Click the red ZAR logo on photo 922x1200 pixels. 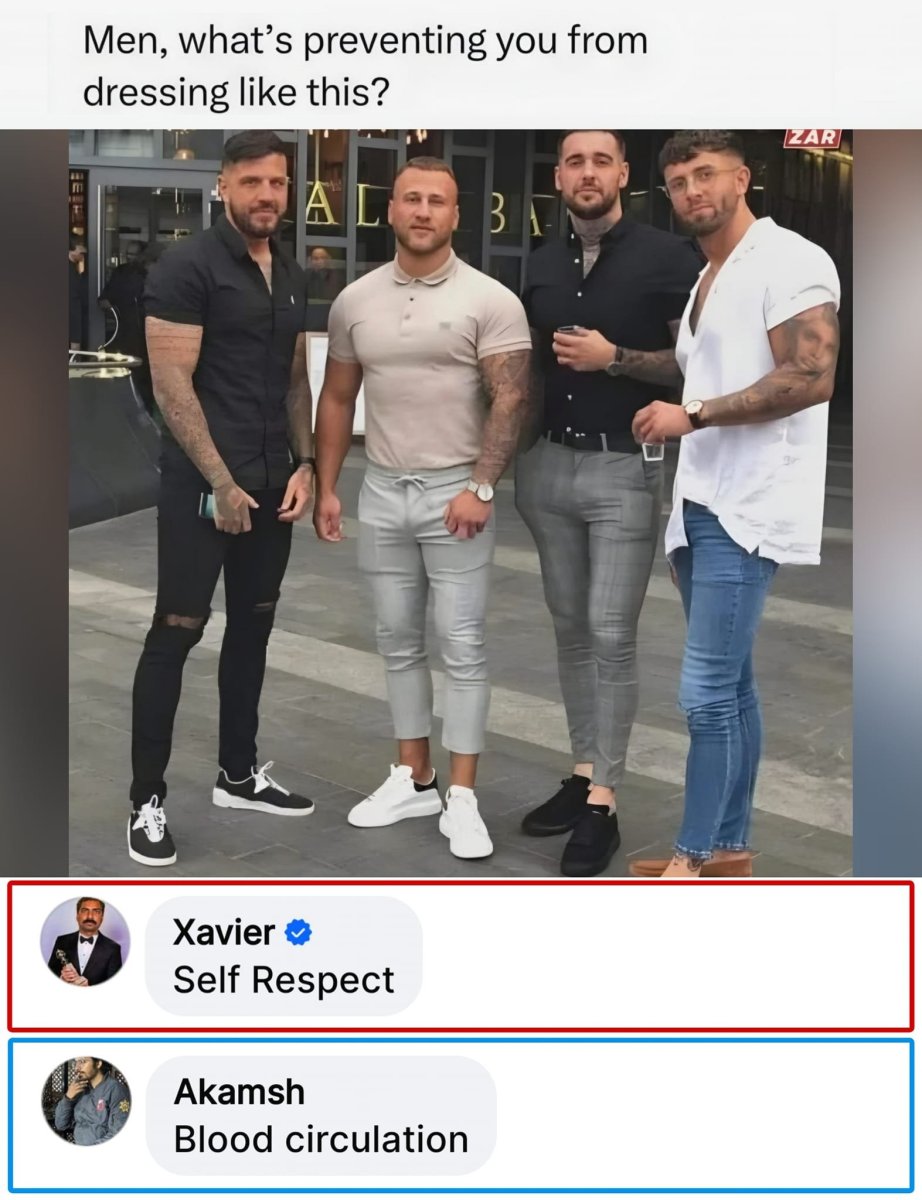coord(812,139)
